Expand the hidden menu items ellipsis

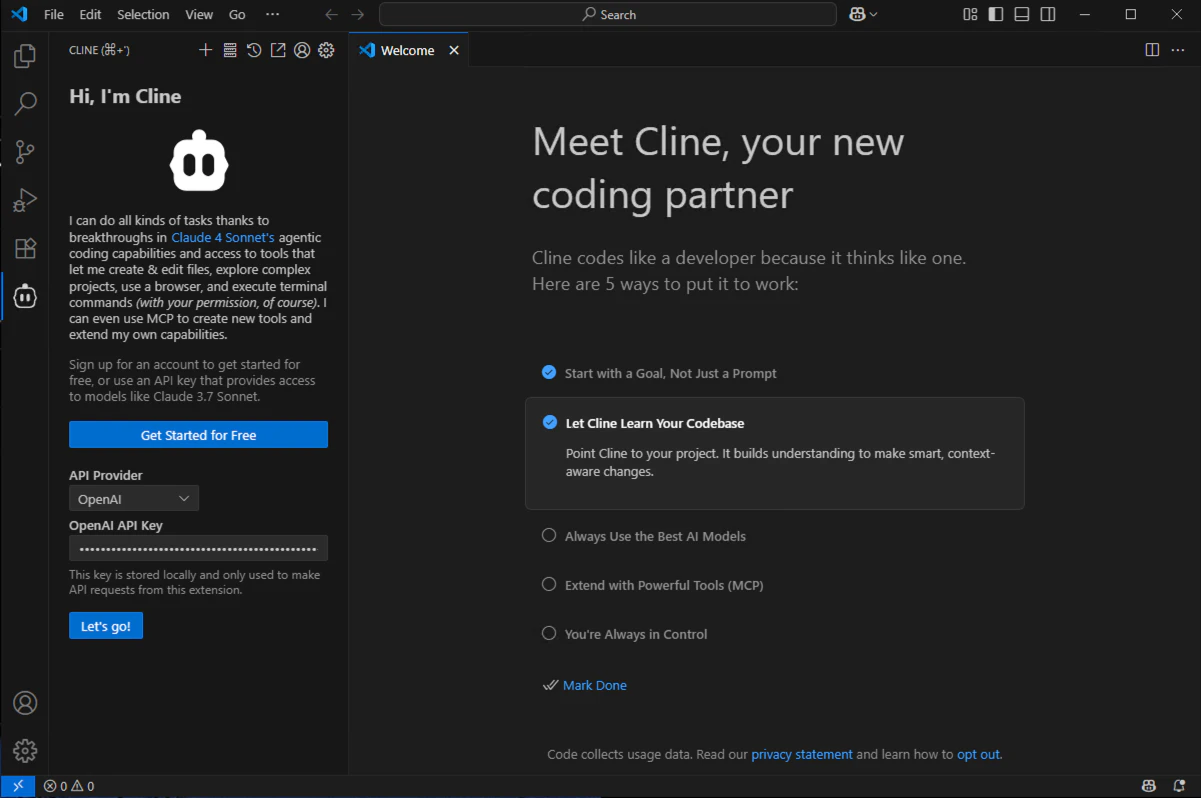(x=272, y=14)
